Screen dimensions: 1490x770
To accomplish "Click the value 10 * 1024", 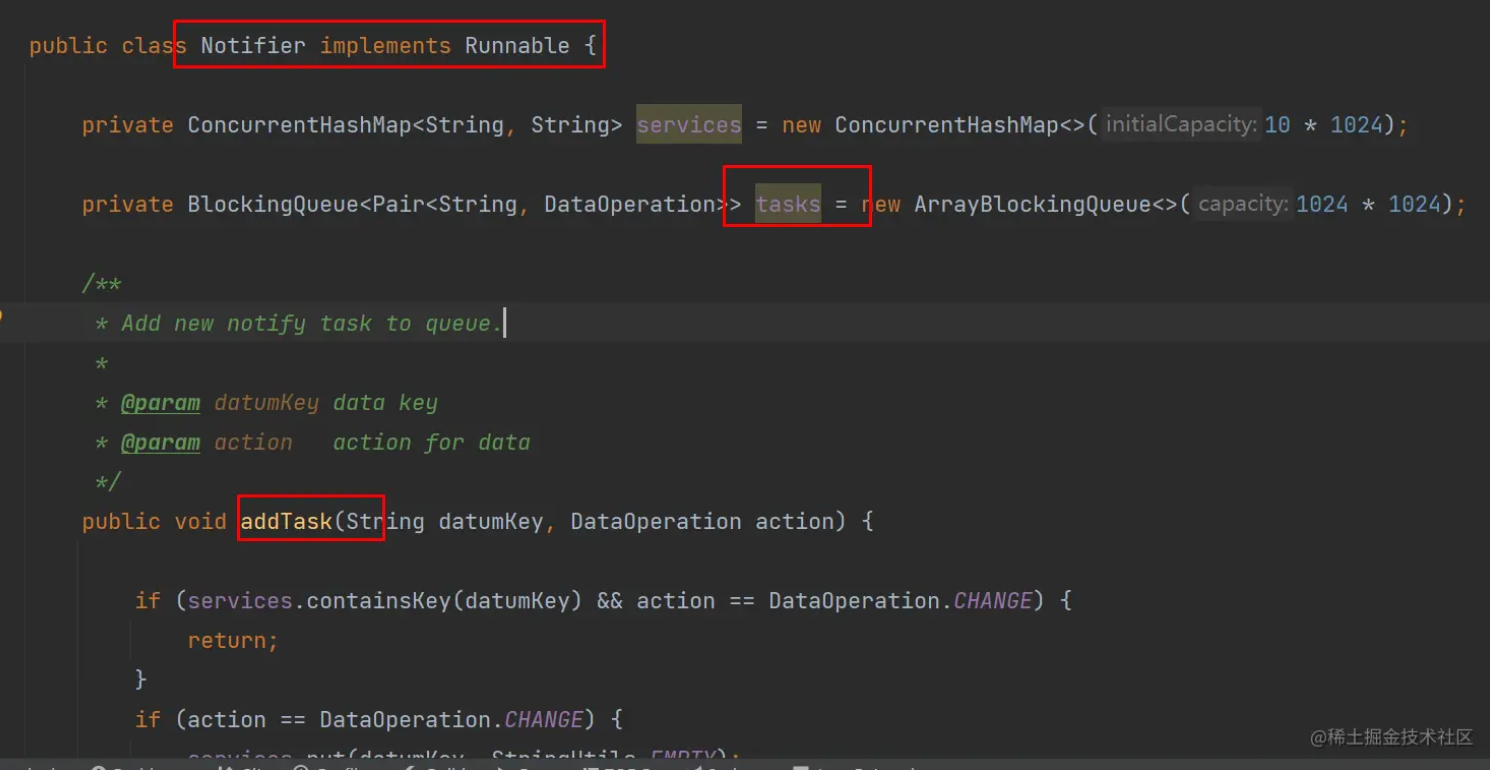I will pos(1324,125).
